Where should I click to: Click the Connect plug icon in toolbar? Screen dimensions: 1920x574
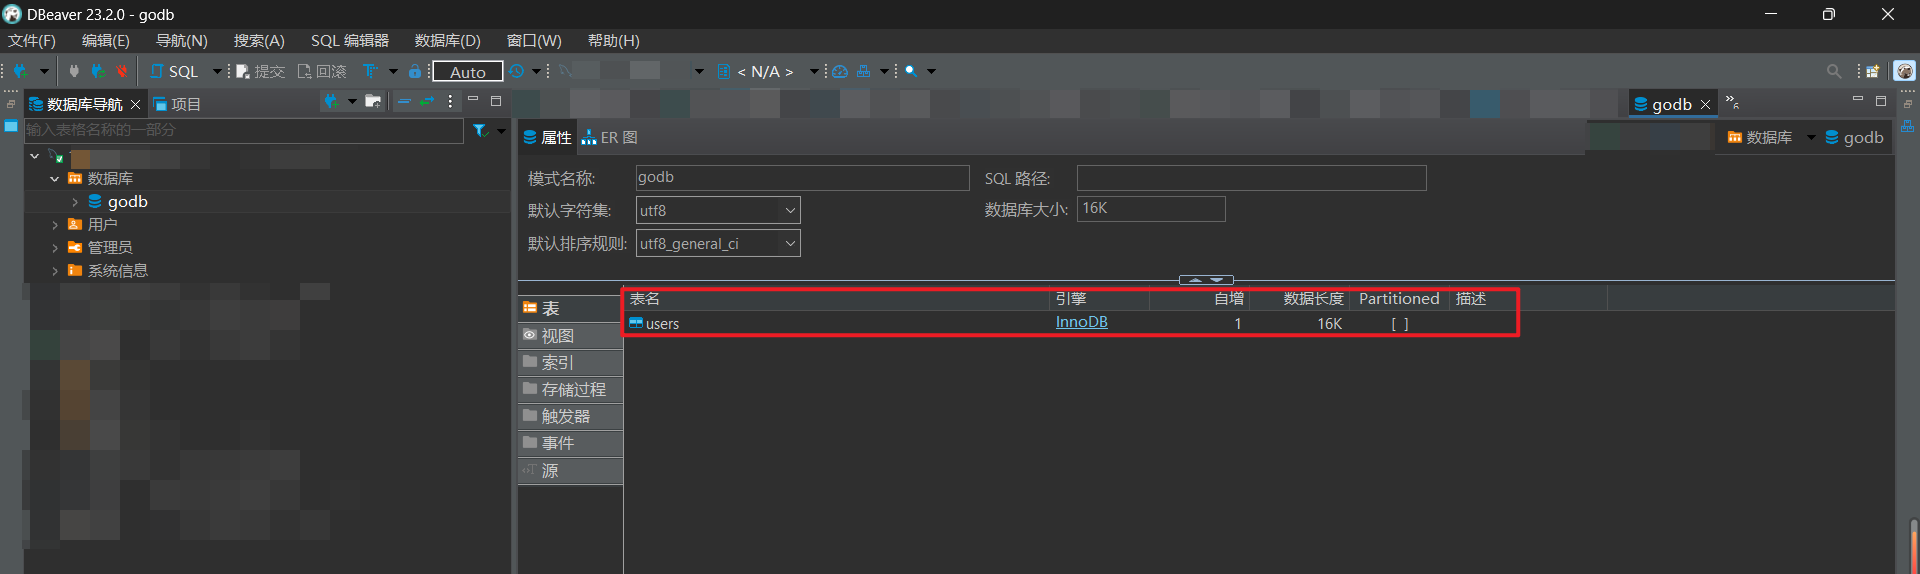[x=74, y=71]
